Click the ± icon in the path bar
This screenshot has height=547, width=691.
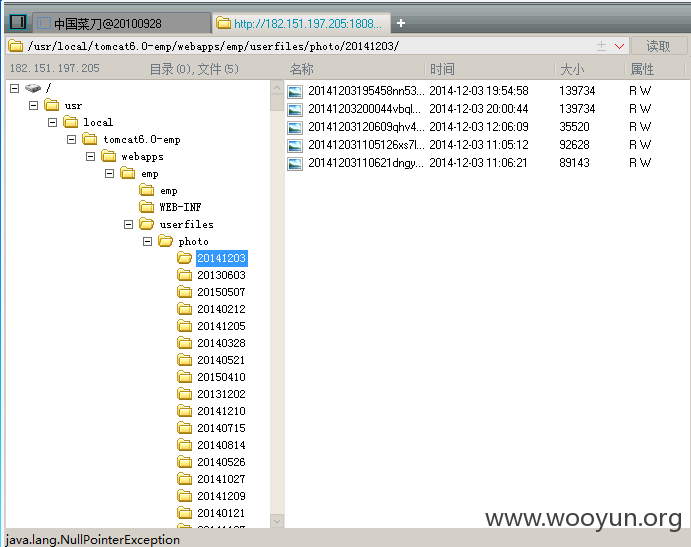point(601,46)
